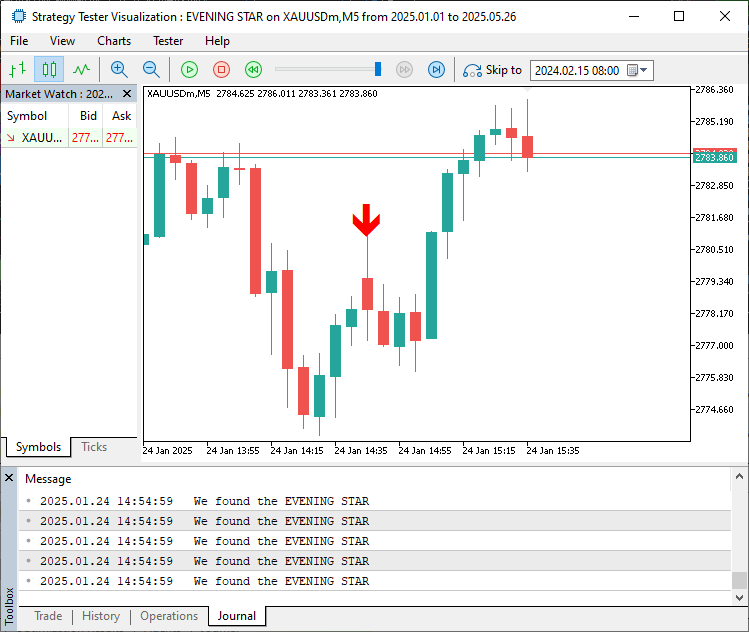Zoom in on the chart
Image resolution: width=749 pixels, height=632 pixels.
coord(119,70)
